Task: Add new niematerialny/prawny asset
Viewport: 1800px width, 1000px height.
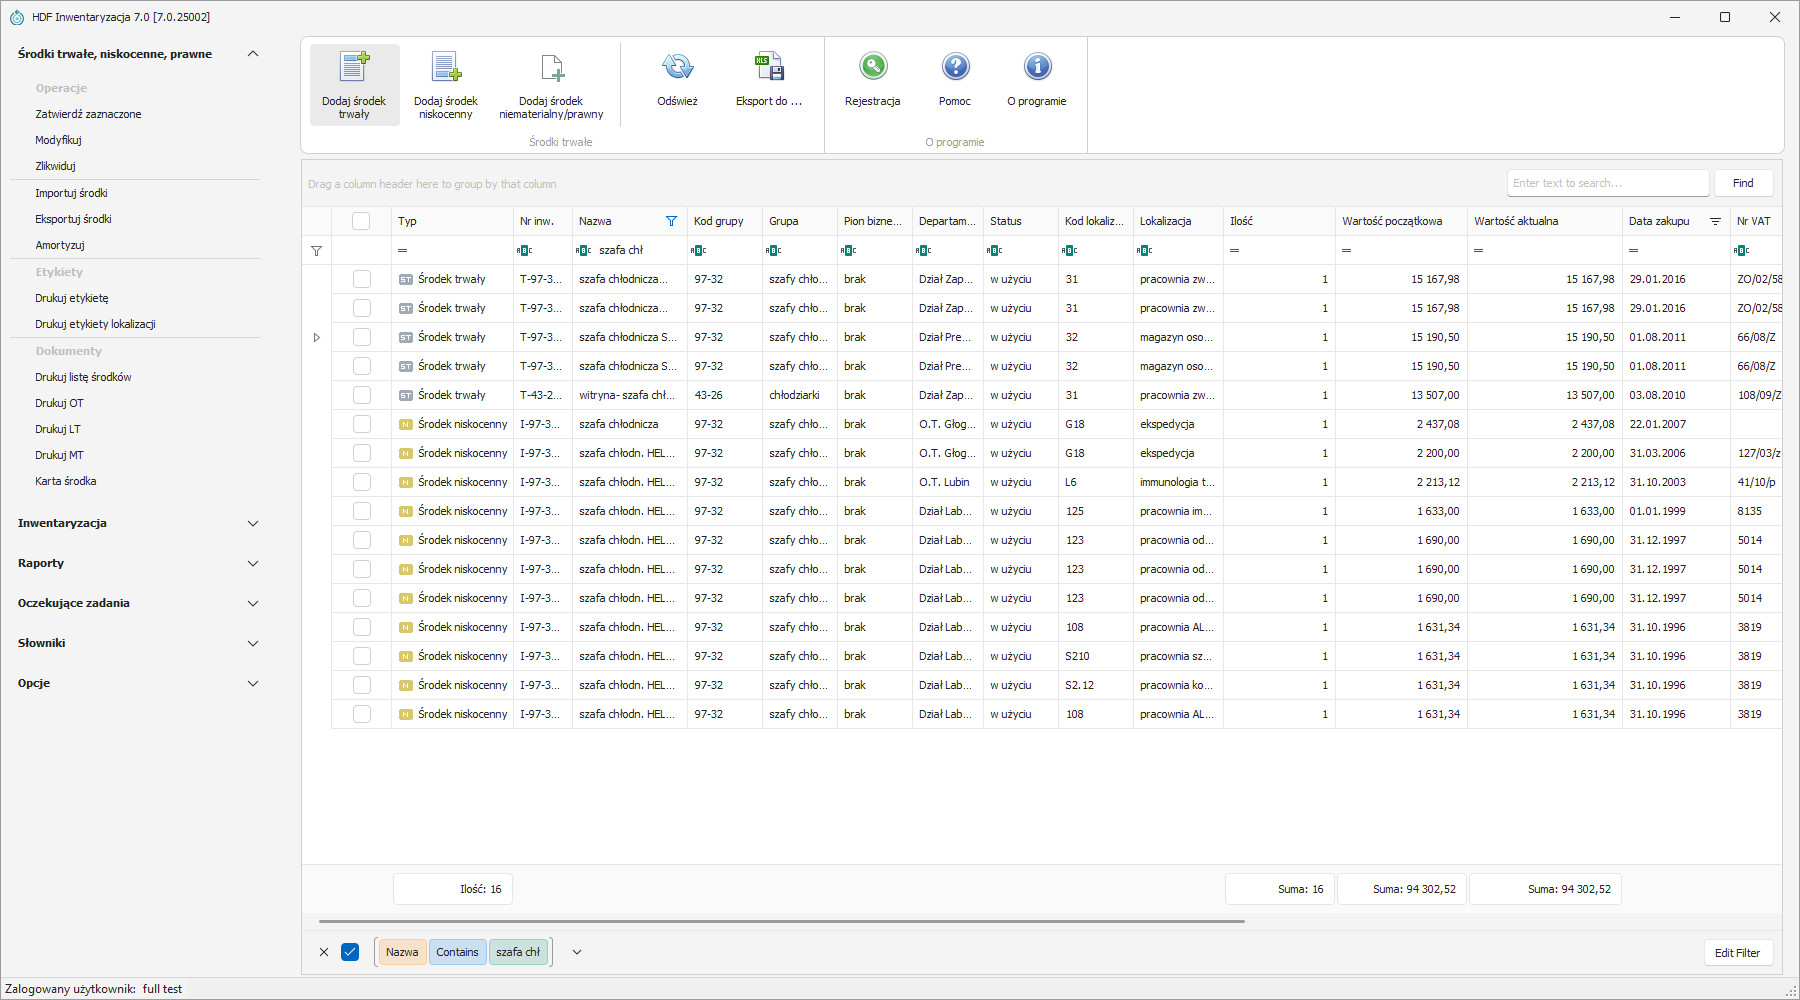Action: pyautogui.click(x=551, y=68)
